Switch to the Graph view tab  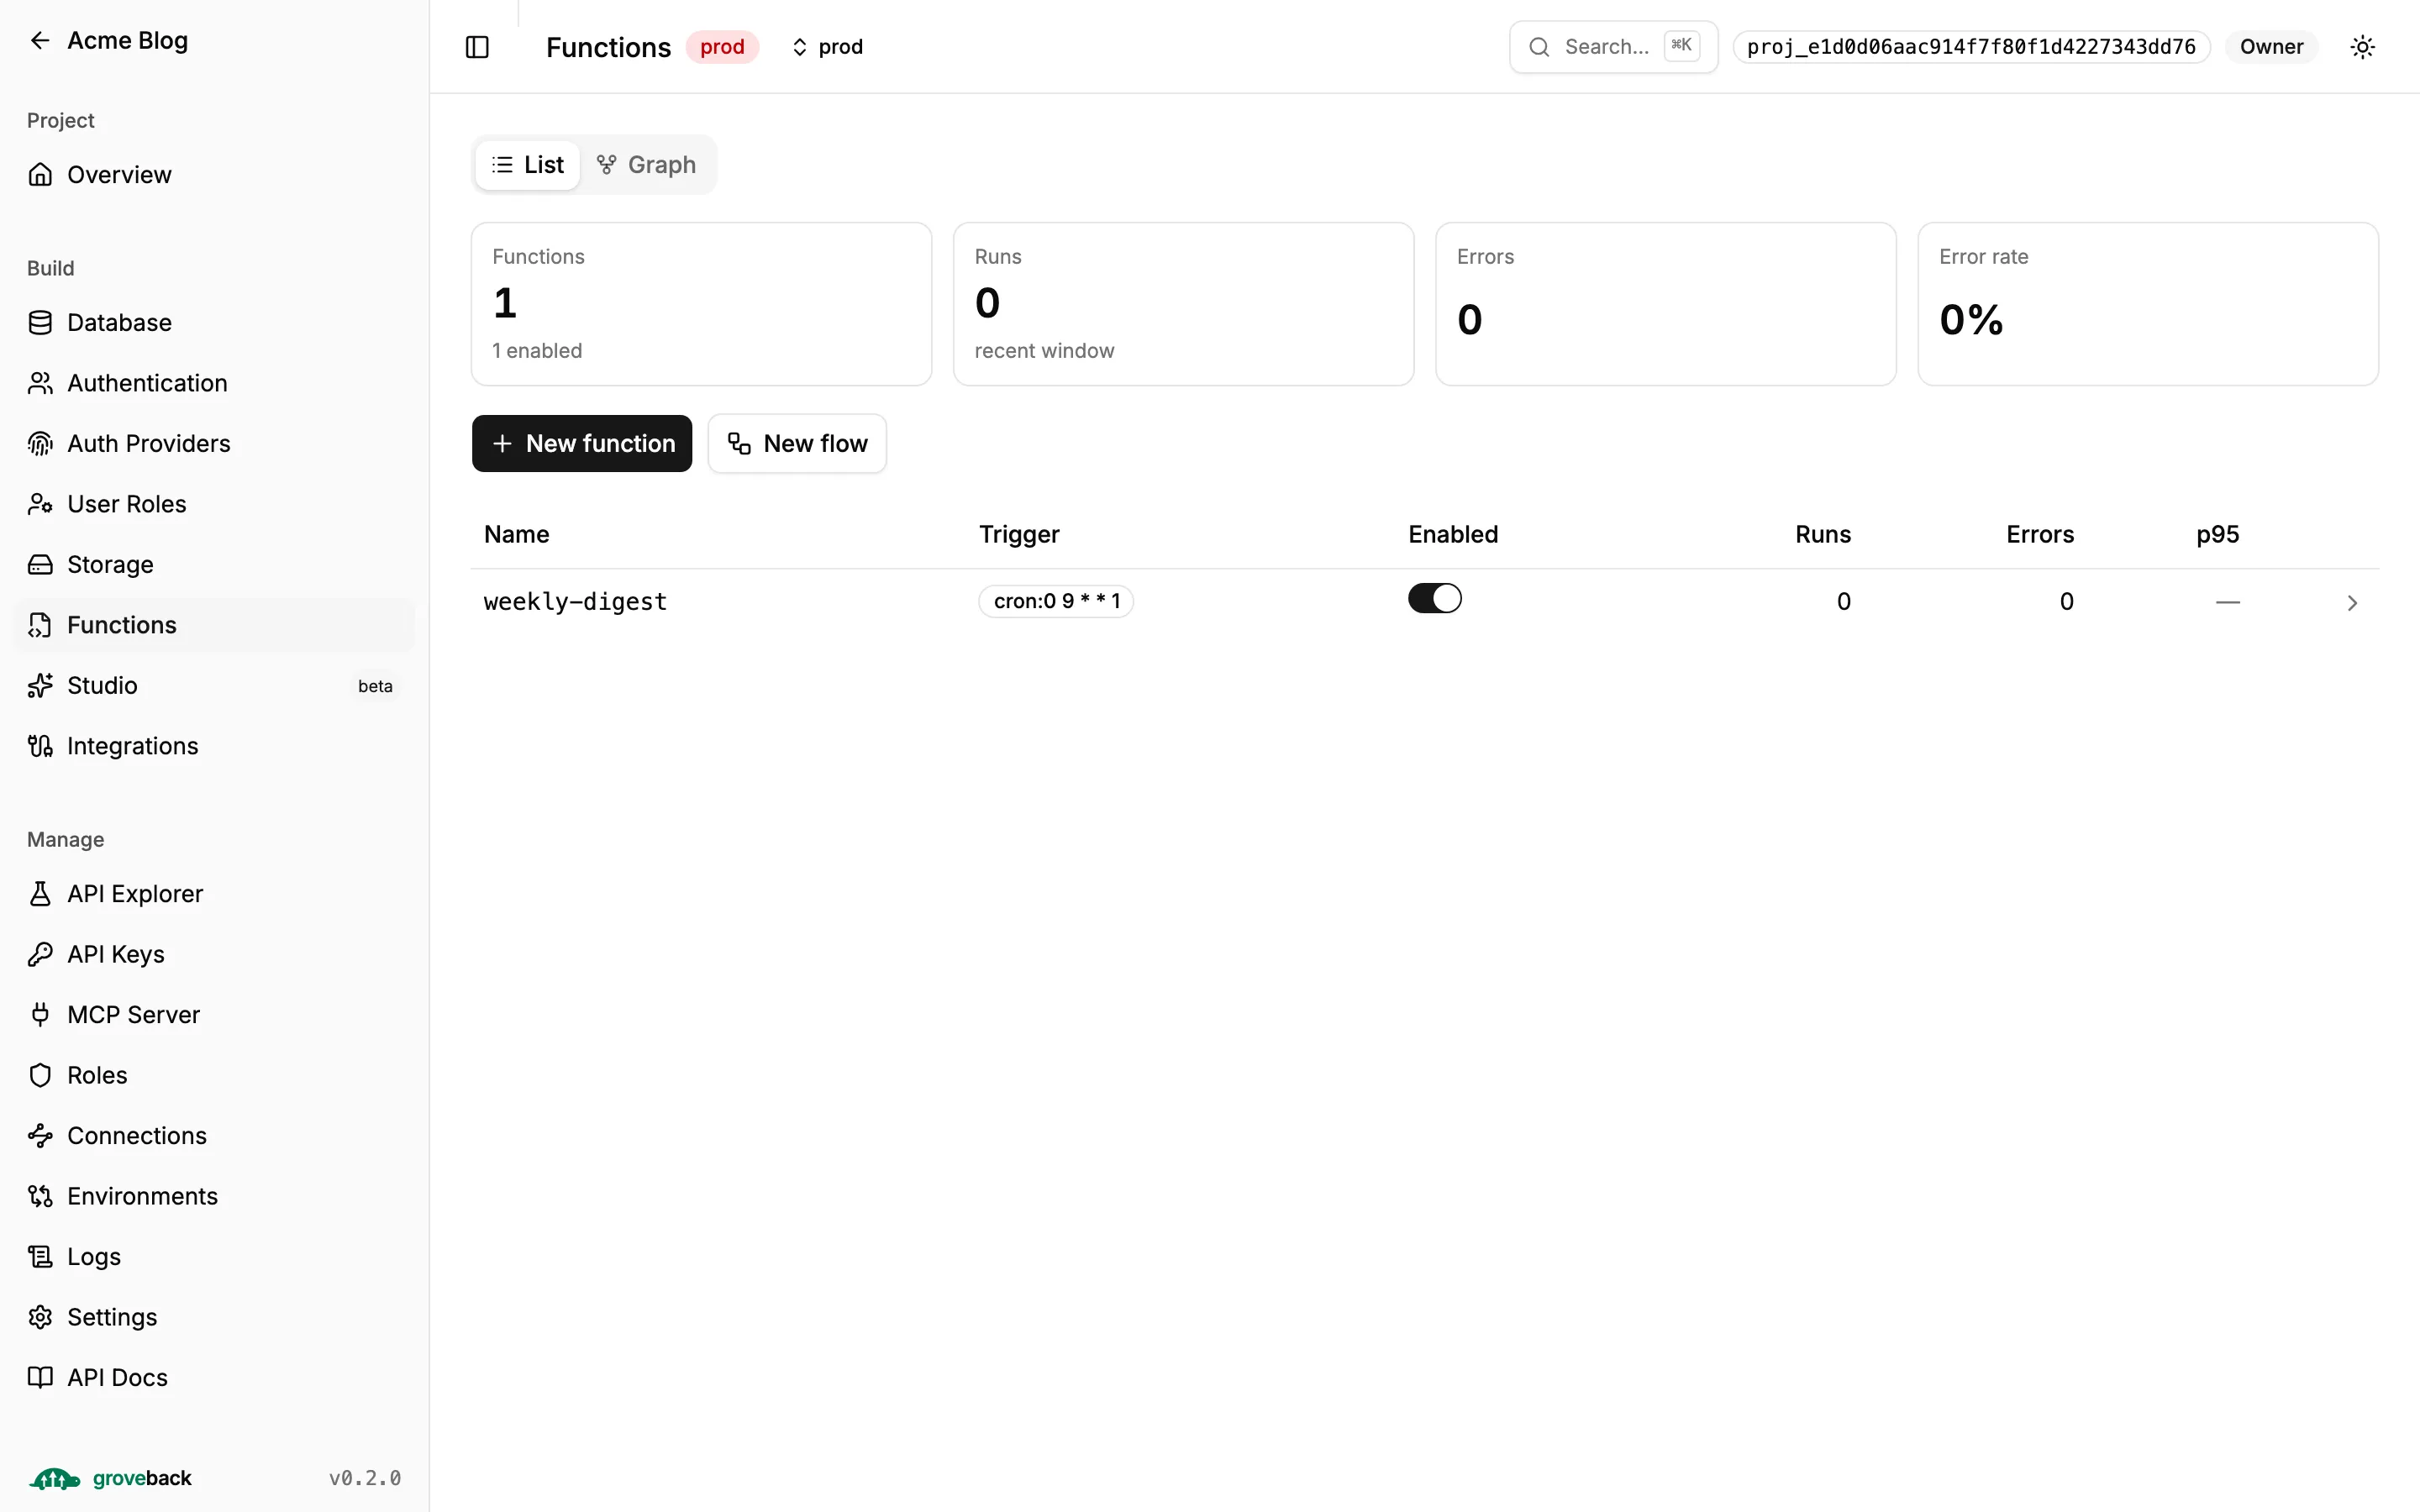(646, 165)
